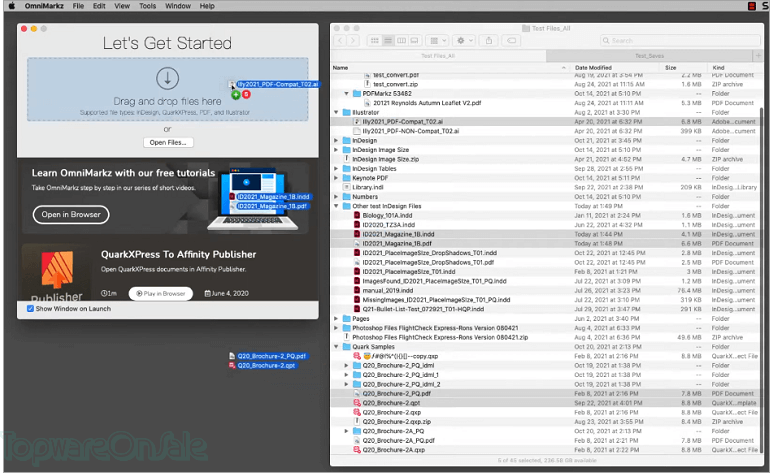770x473 pixels.
Task: Open the Edit menu
Action: point(99,6)
